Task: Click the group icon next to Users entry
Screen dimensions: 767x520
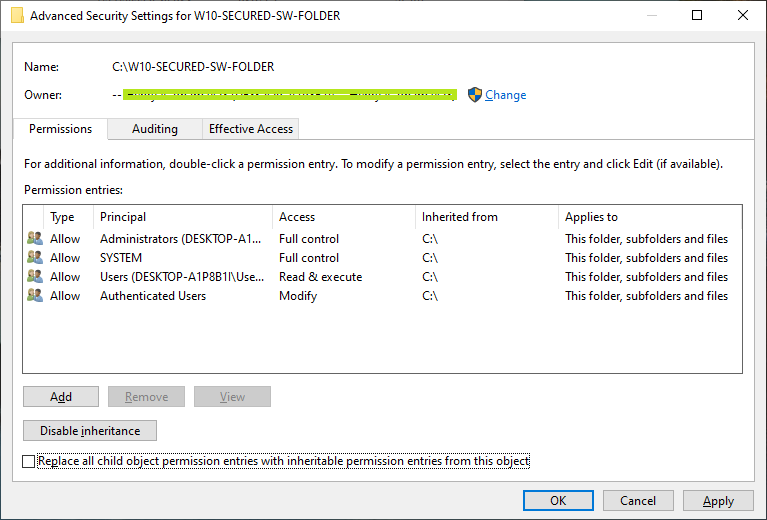Action: [35, 276]
